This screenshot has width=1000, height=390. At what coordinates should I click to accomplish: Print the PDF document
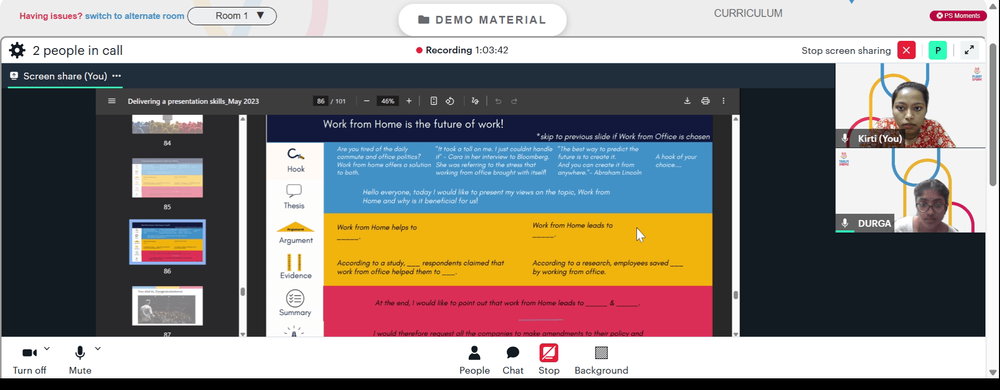[x=705, y=101]
